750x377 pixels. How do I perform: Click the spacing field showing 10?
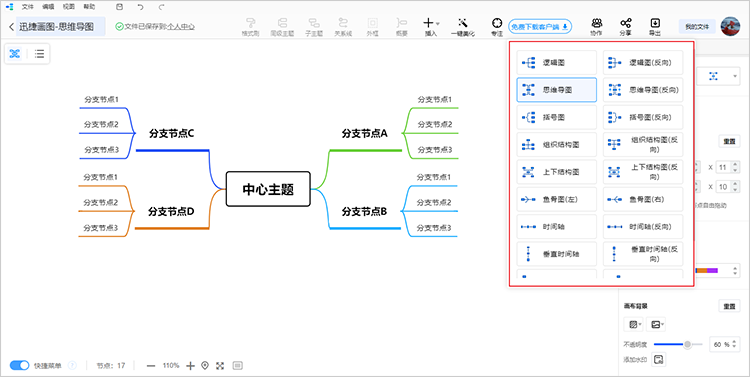(728, 187)
